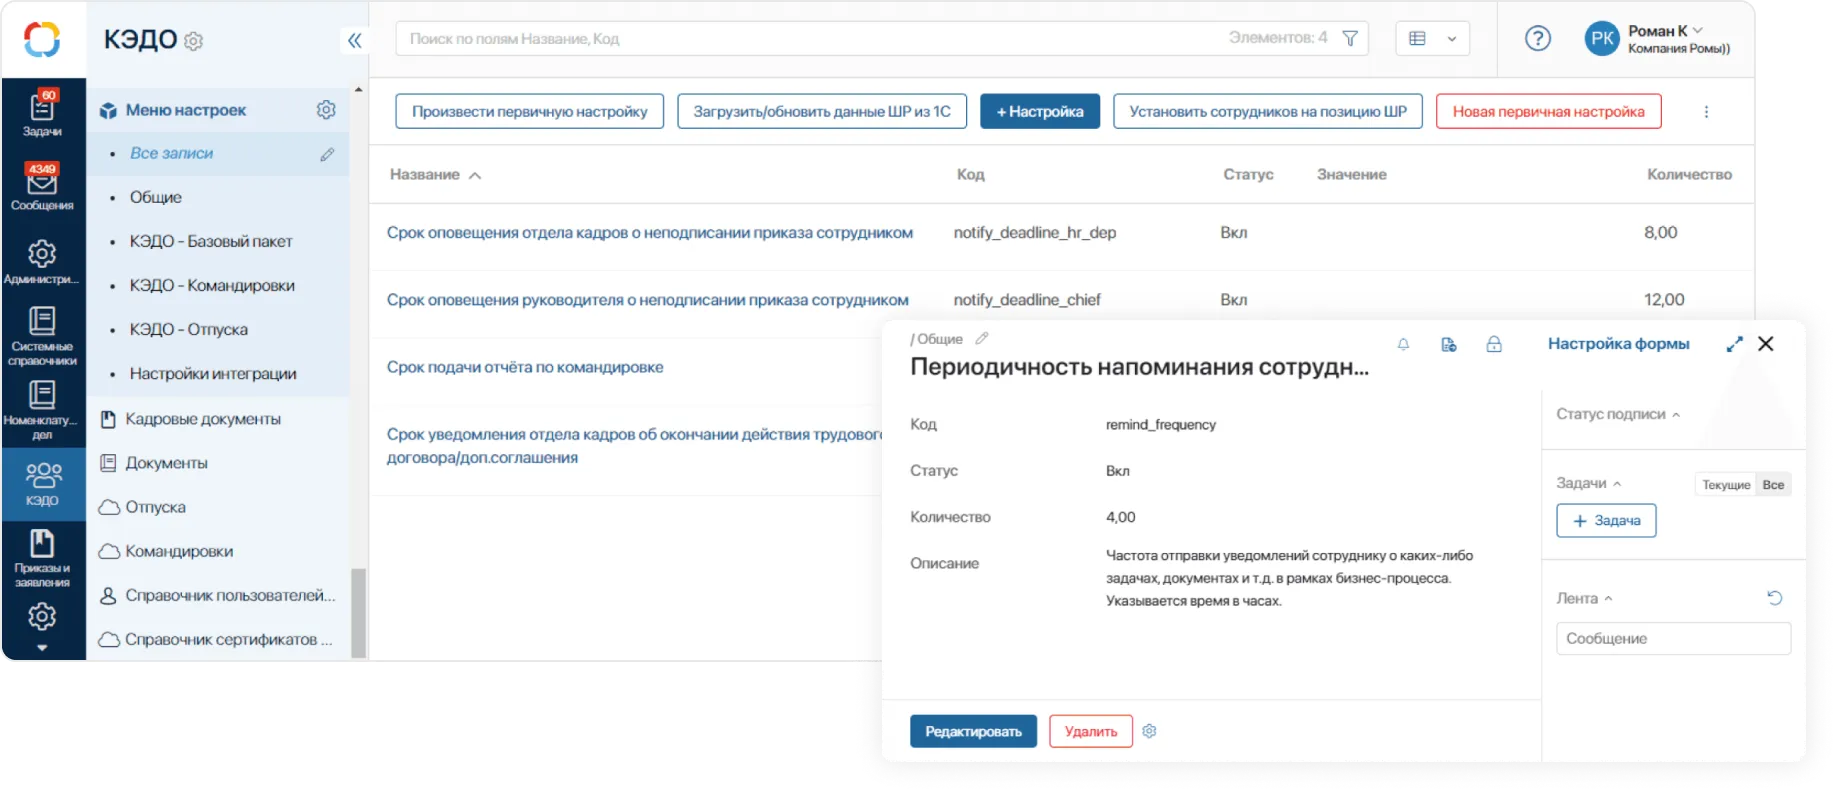Open Кадровые документы in the menu

pos(203,419)
